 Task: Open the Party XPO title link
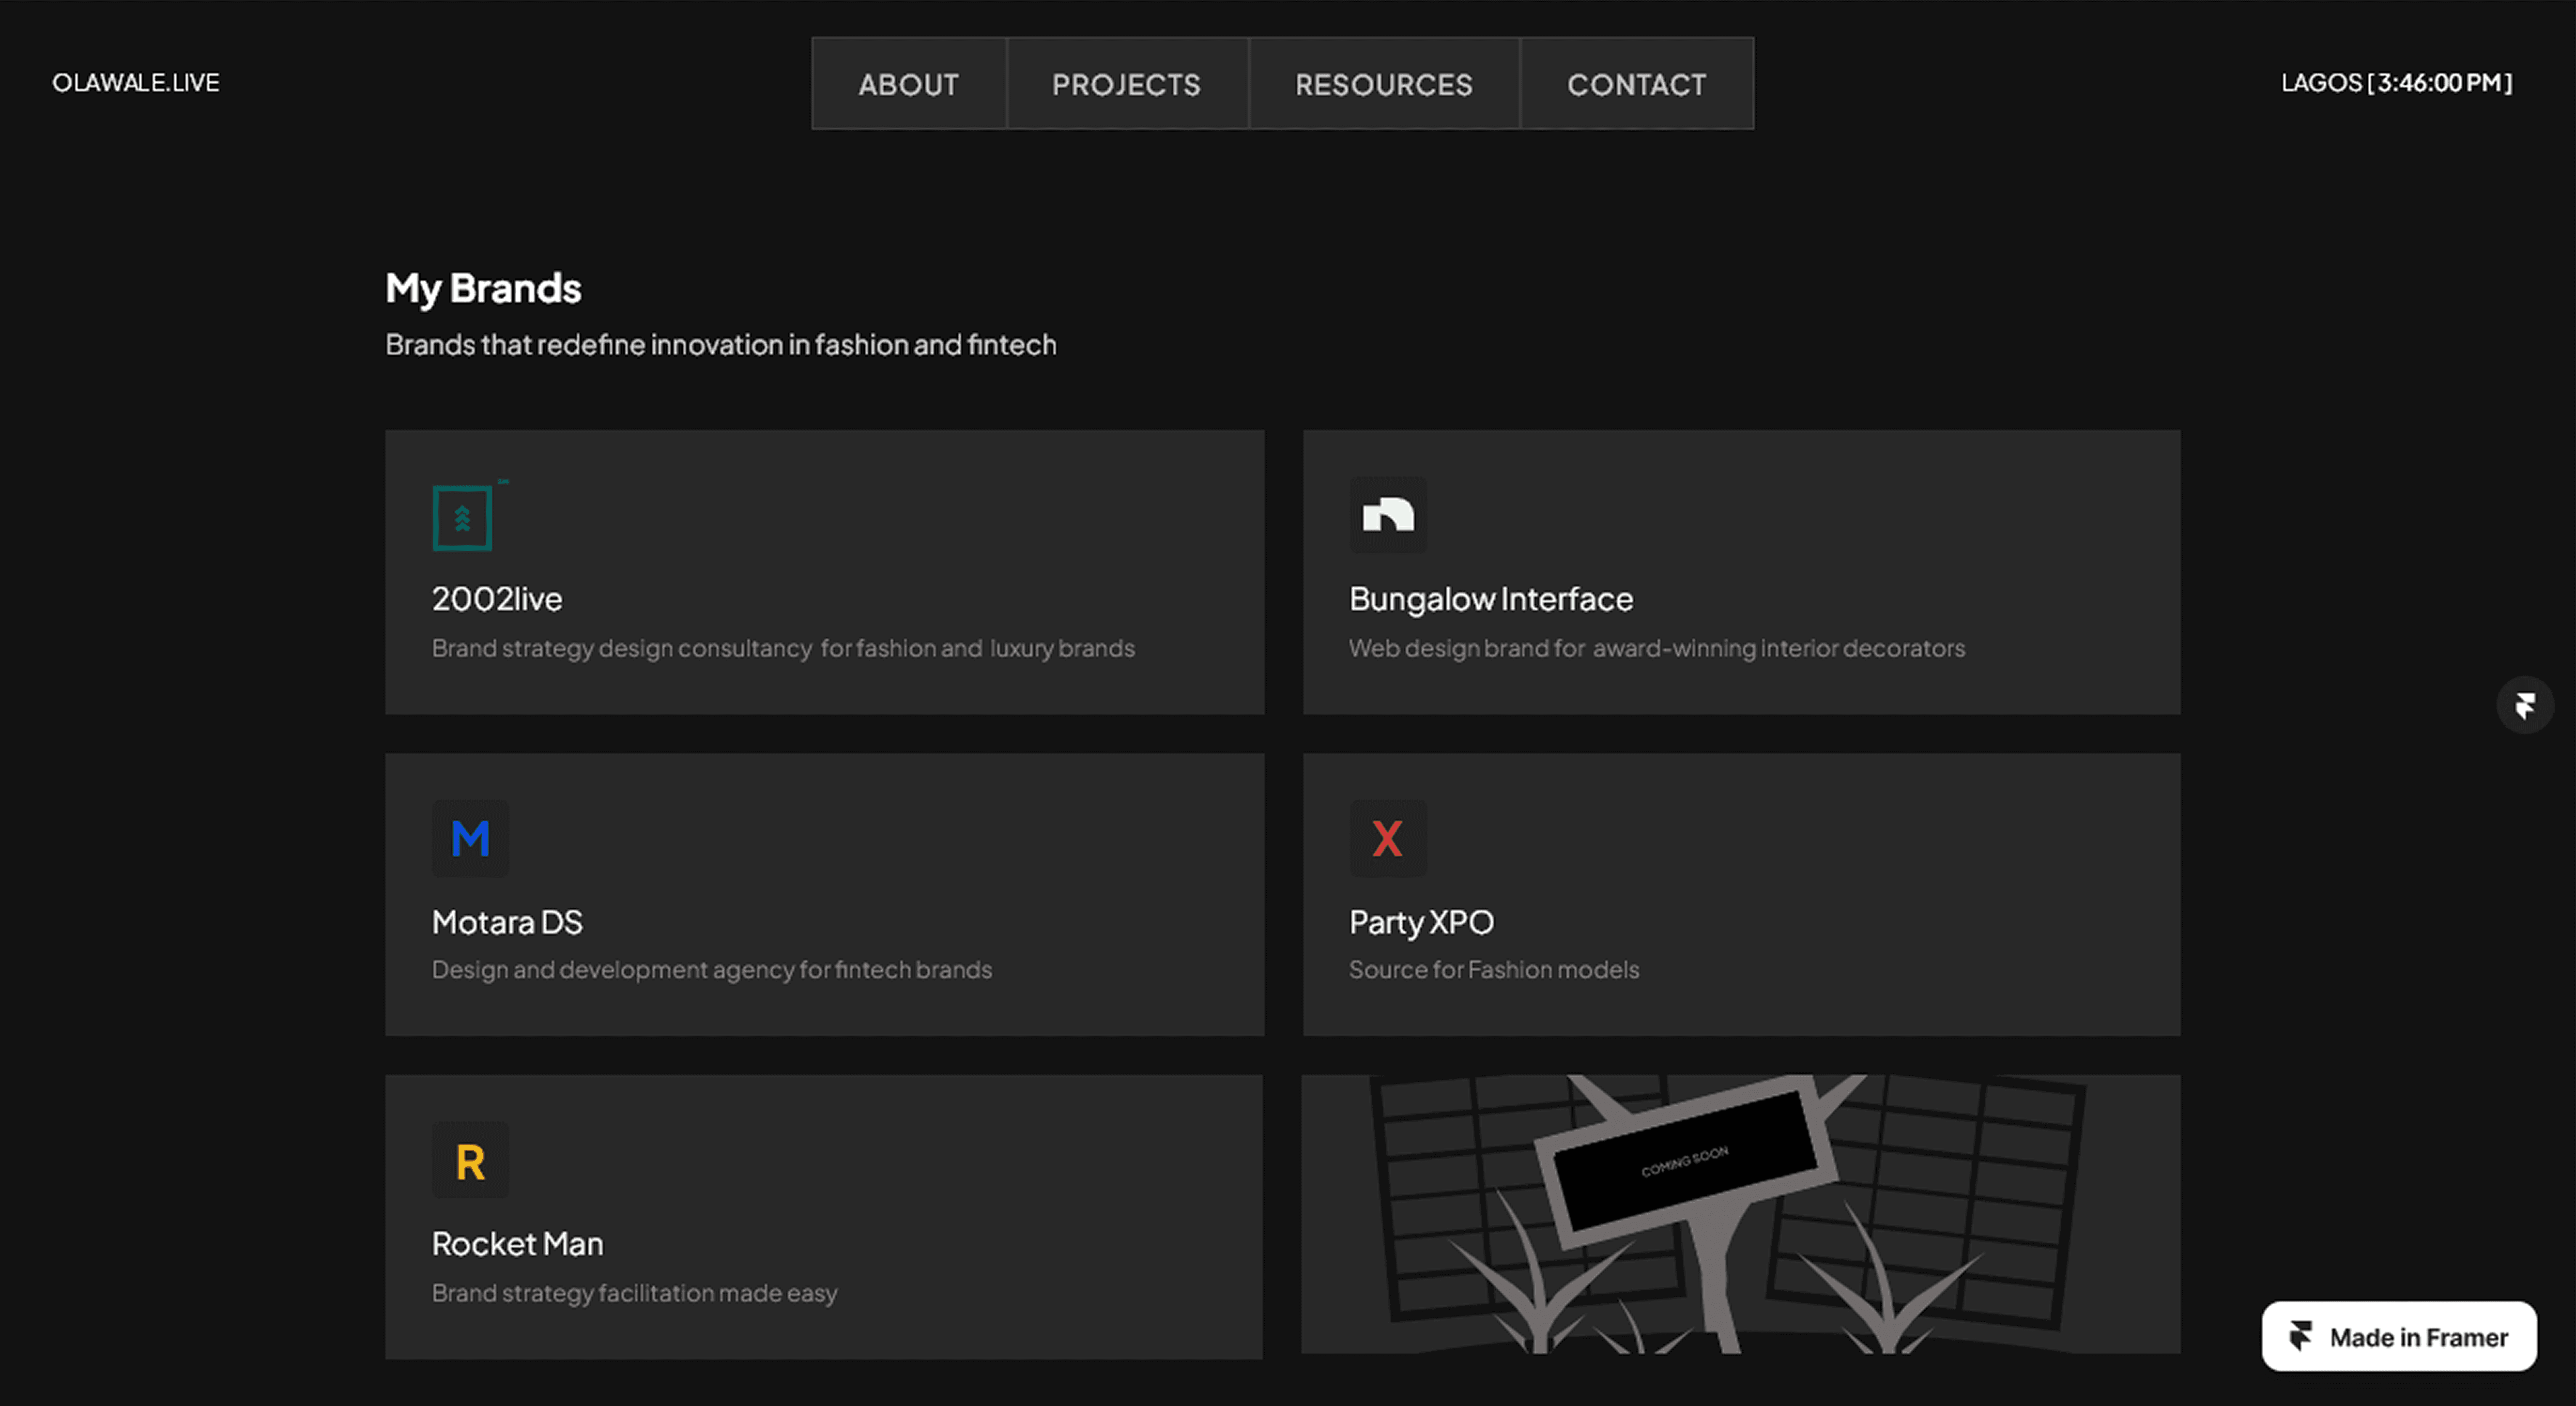(x=1421, y=922)
